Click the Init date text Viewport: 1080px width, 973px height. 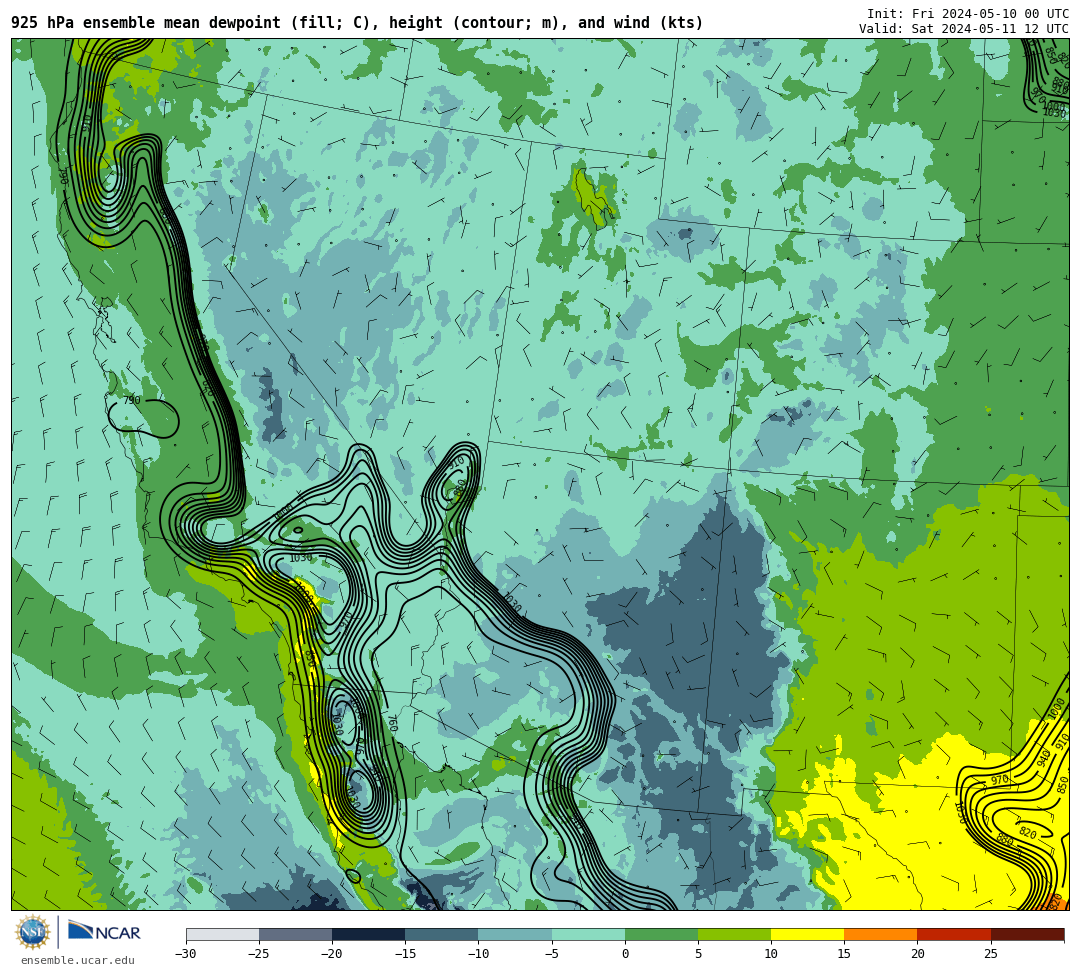pyautogui.click(x=968, y=14)
